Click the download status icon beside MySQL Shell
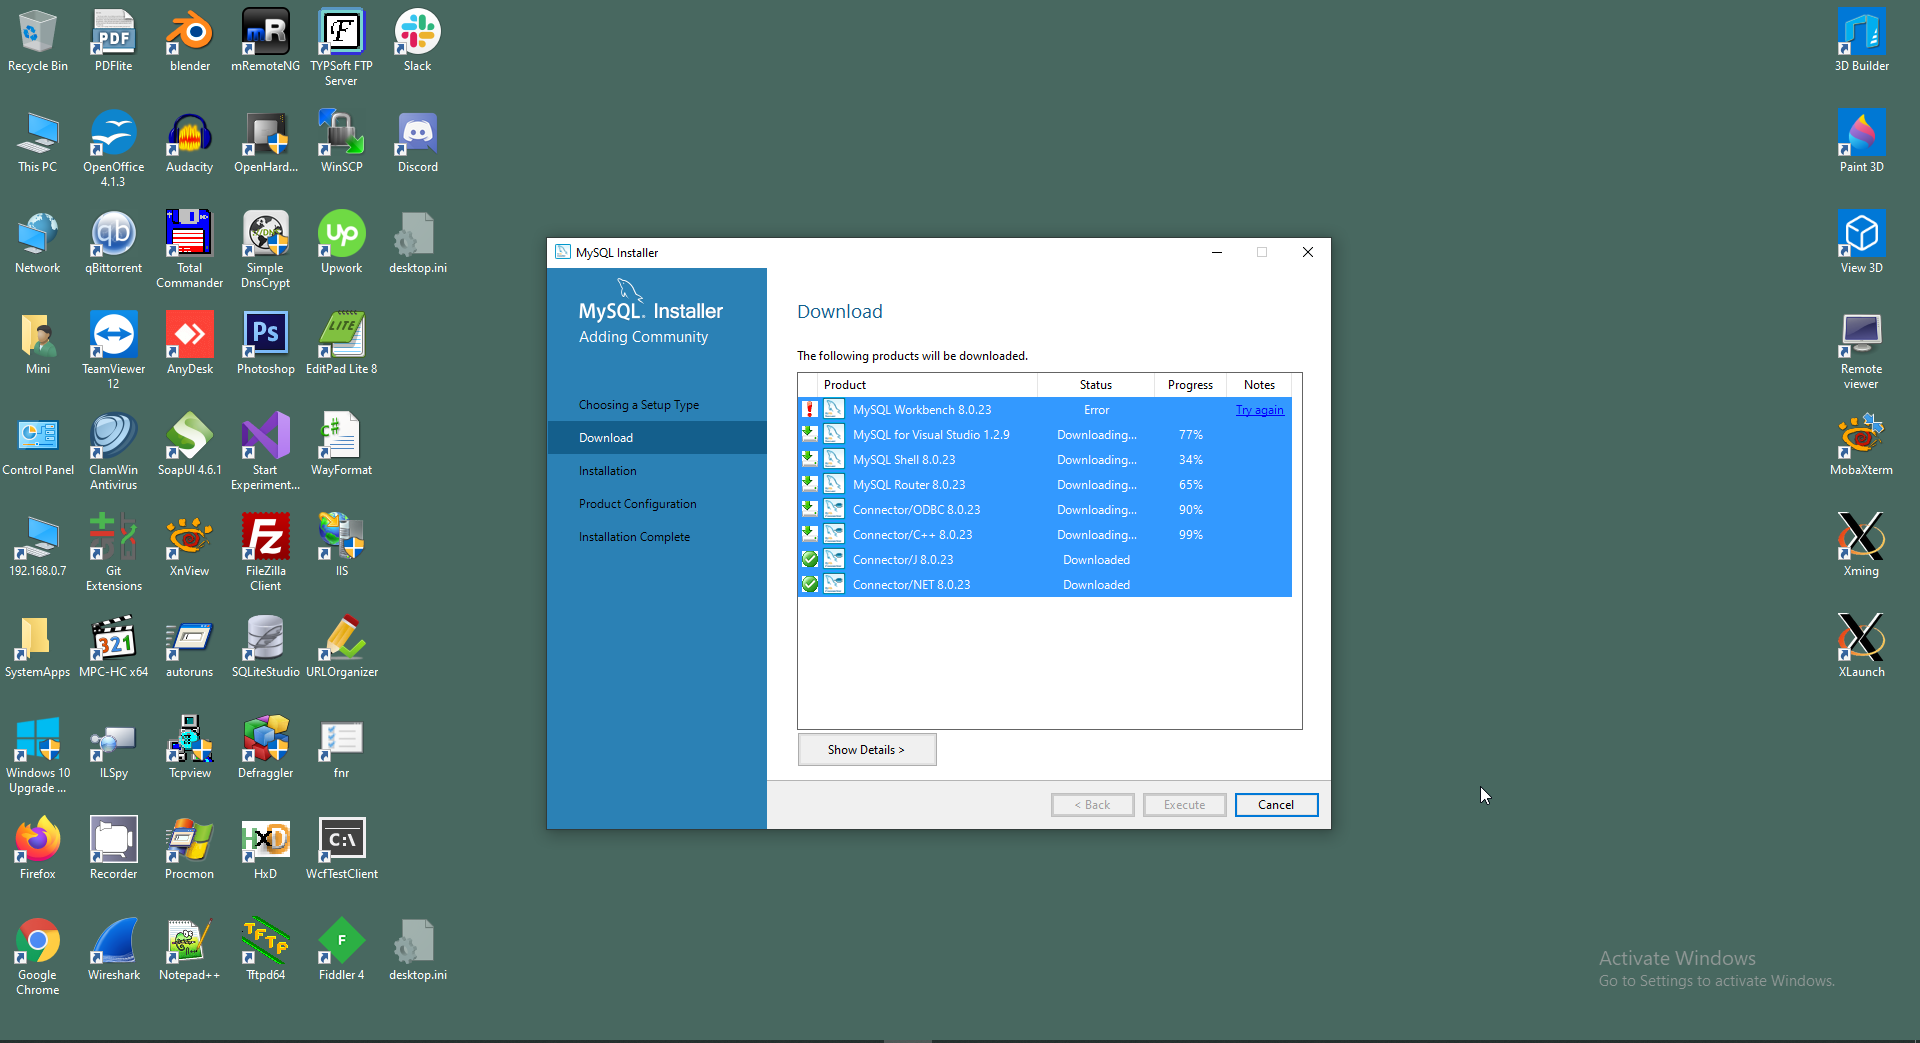This screenshot has height=1043, width=1920. pyautogui.click(x=810, y=460)
